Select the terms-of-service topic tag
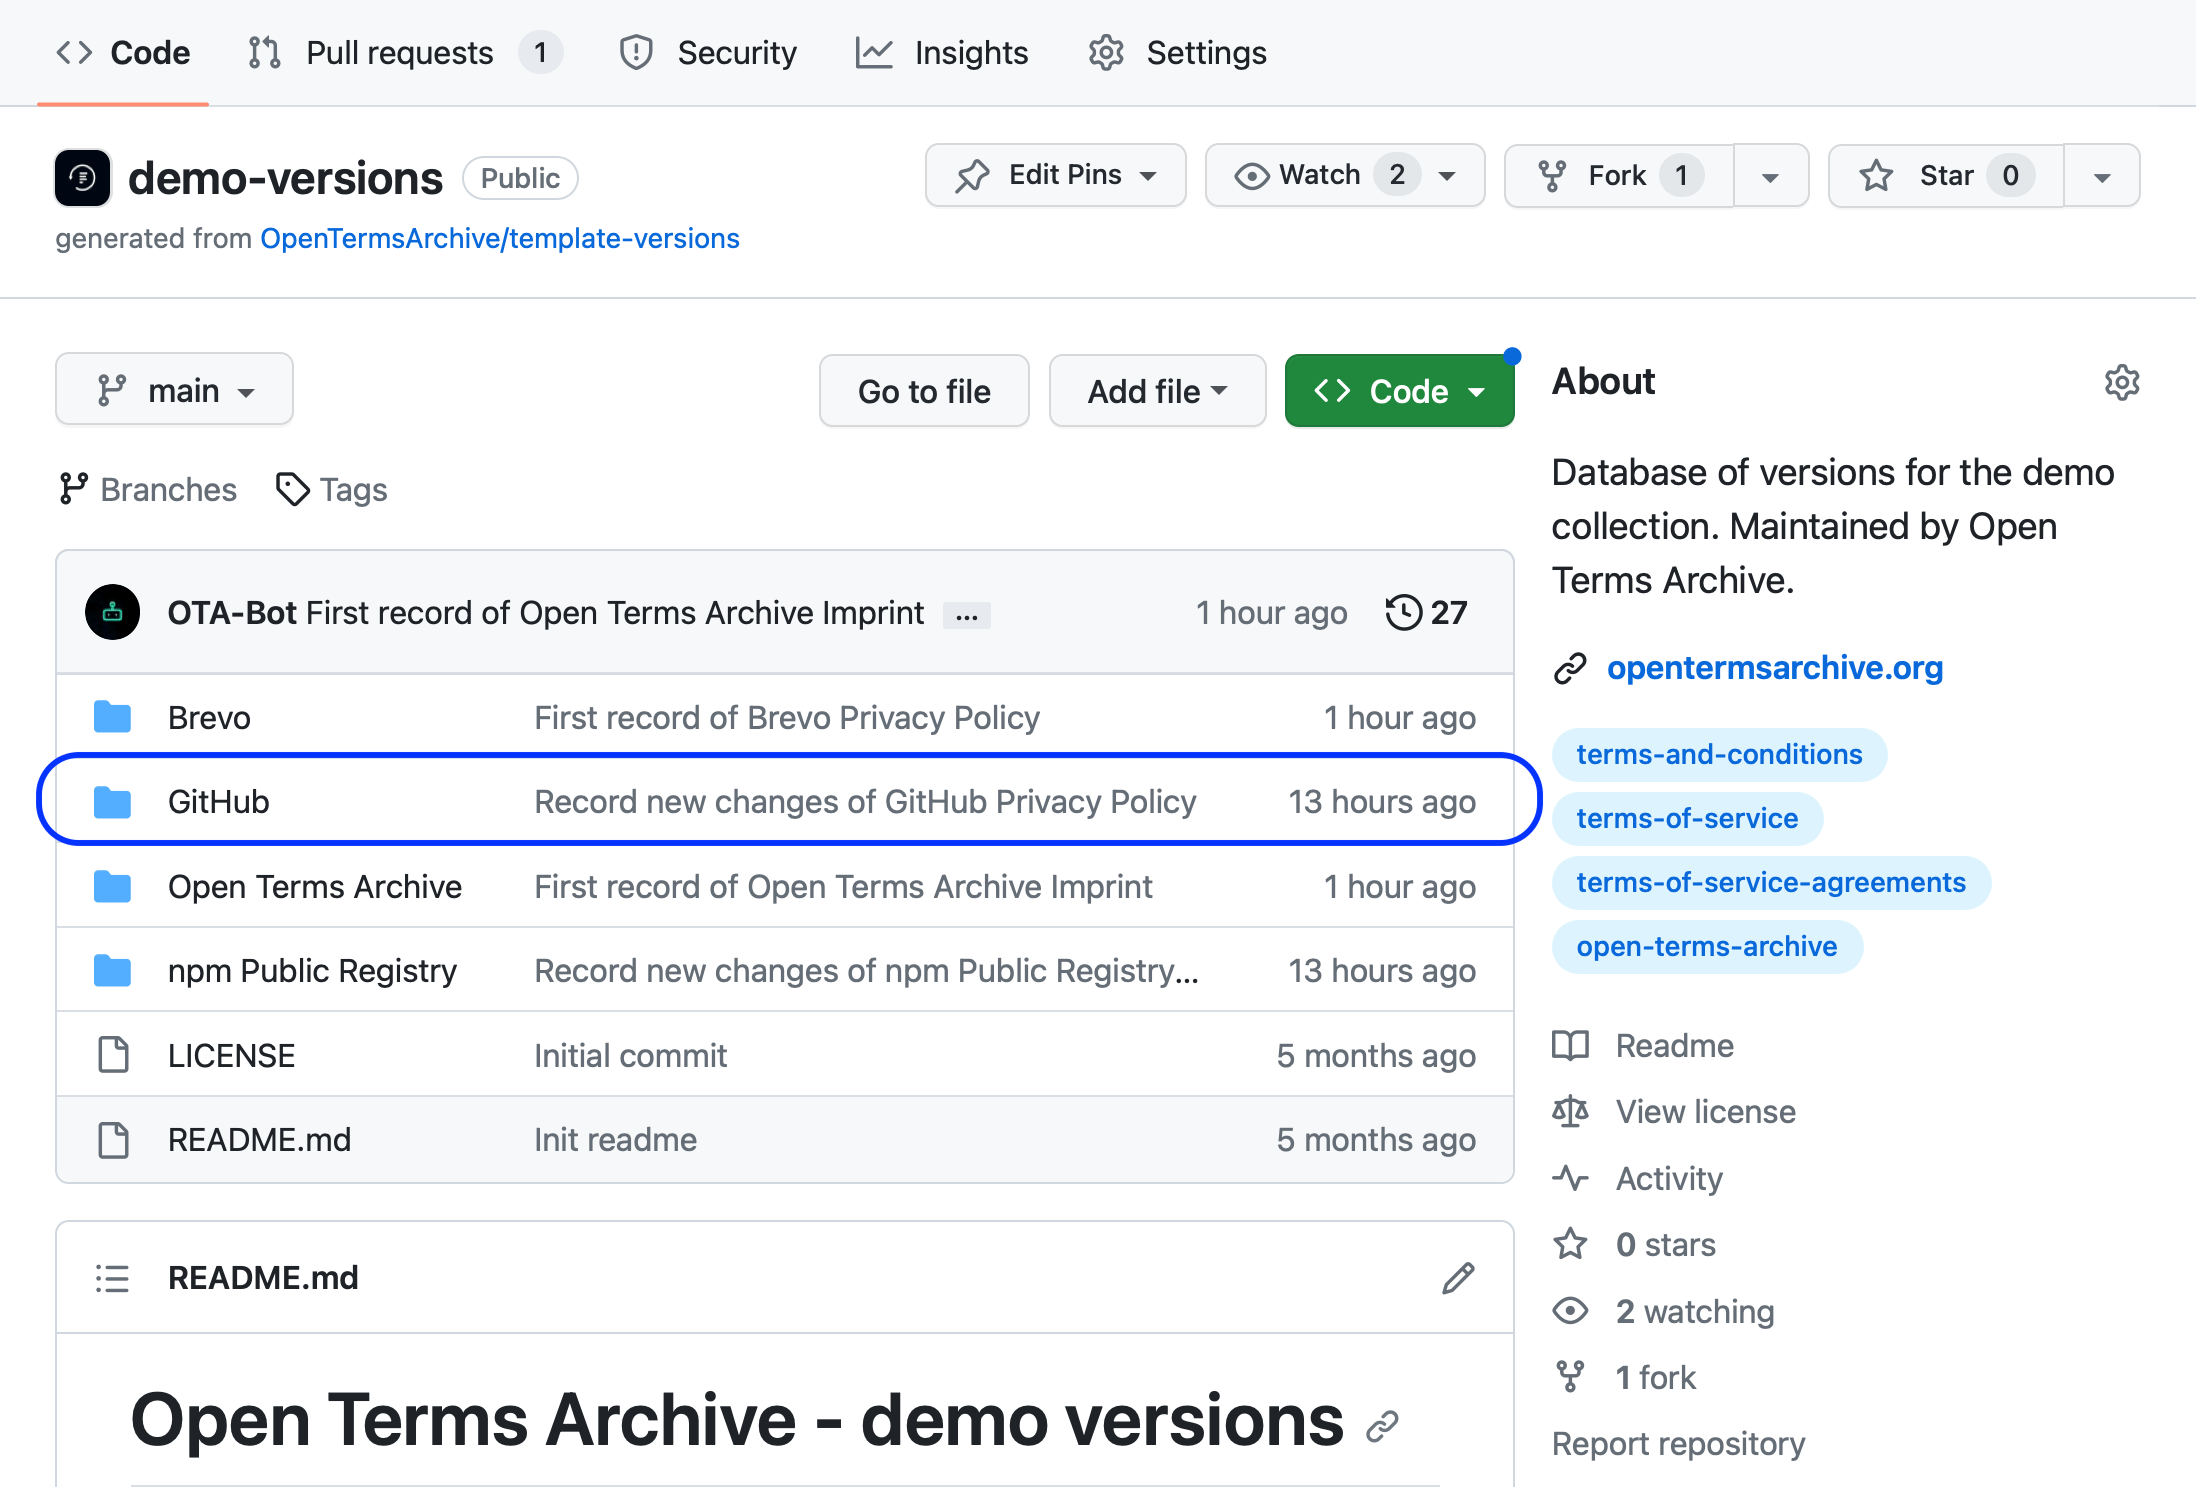 [1686, 818]
